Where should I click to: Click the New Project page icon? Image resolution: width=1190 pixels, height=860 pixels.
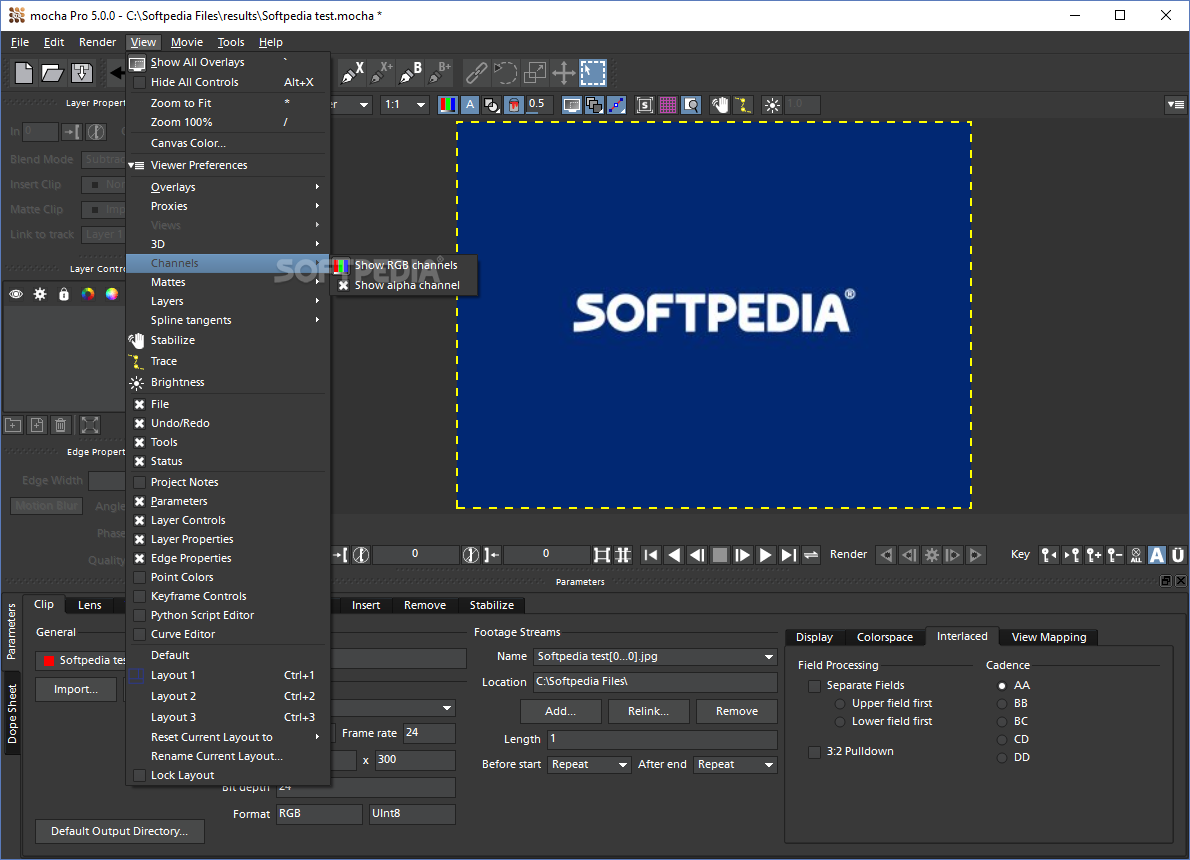24,73
